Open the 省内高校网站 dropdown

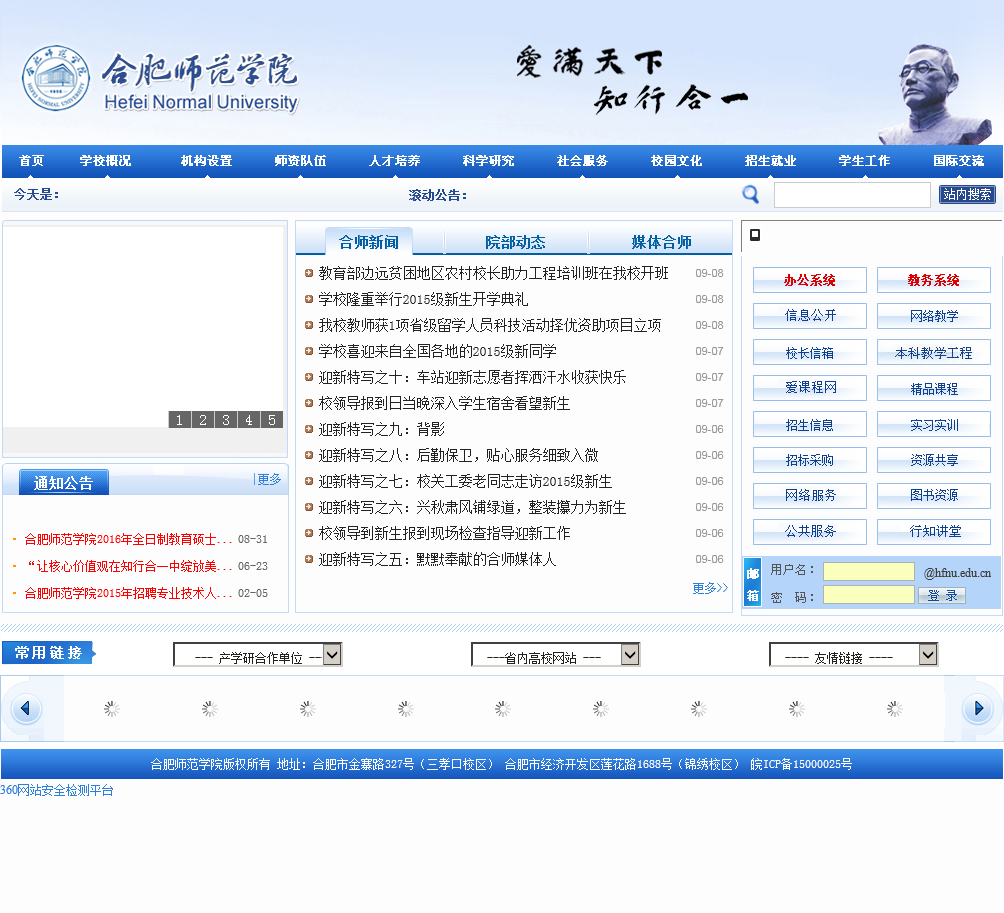[x=555, y=655]
